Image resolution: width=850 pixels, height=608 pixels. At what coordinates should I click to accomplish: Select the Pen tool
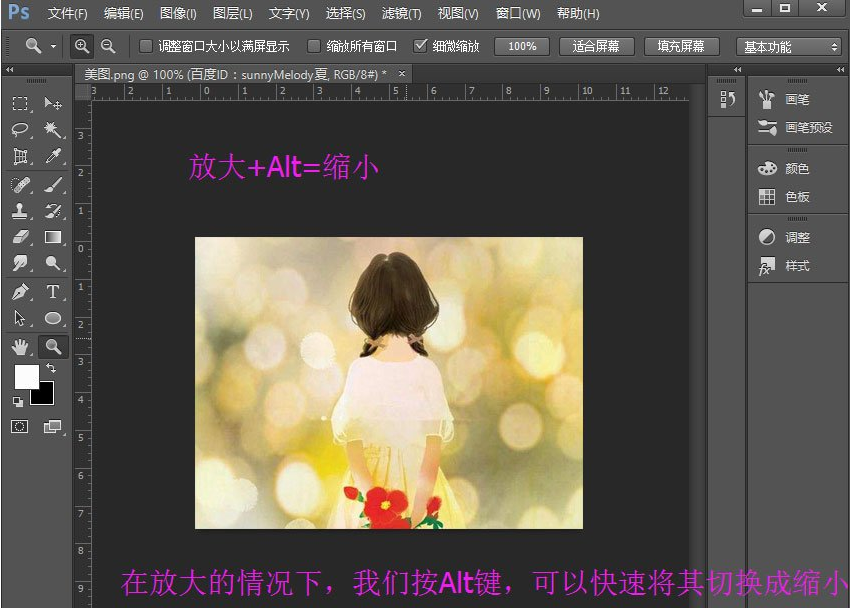click(20, 292)
